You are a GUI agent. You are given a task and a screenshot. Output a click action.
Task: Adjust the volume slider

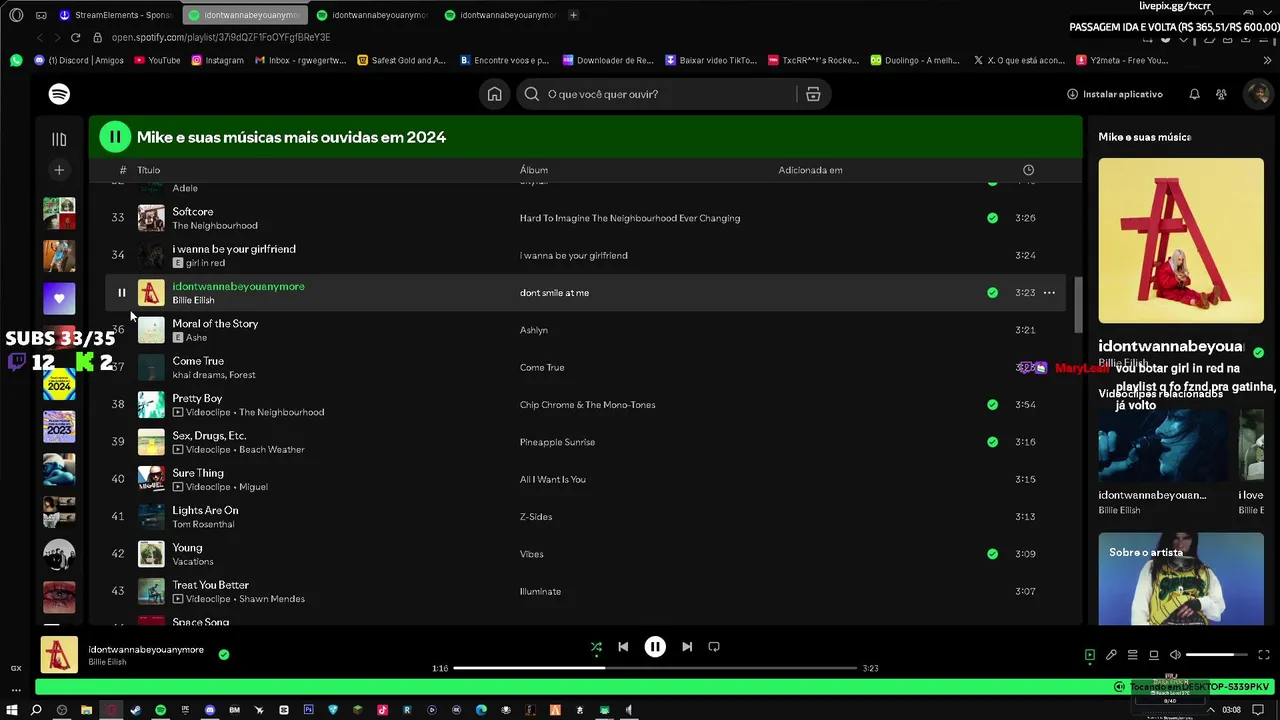pyautogui.click(x=1216, y=655)
